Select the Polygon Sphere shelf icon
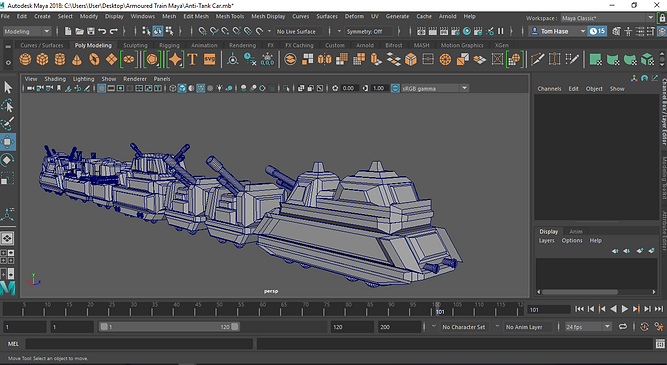The height and width of the screenshot is (365, 667). pos(25,60)
